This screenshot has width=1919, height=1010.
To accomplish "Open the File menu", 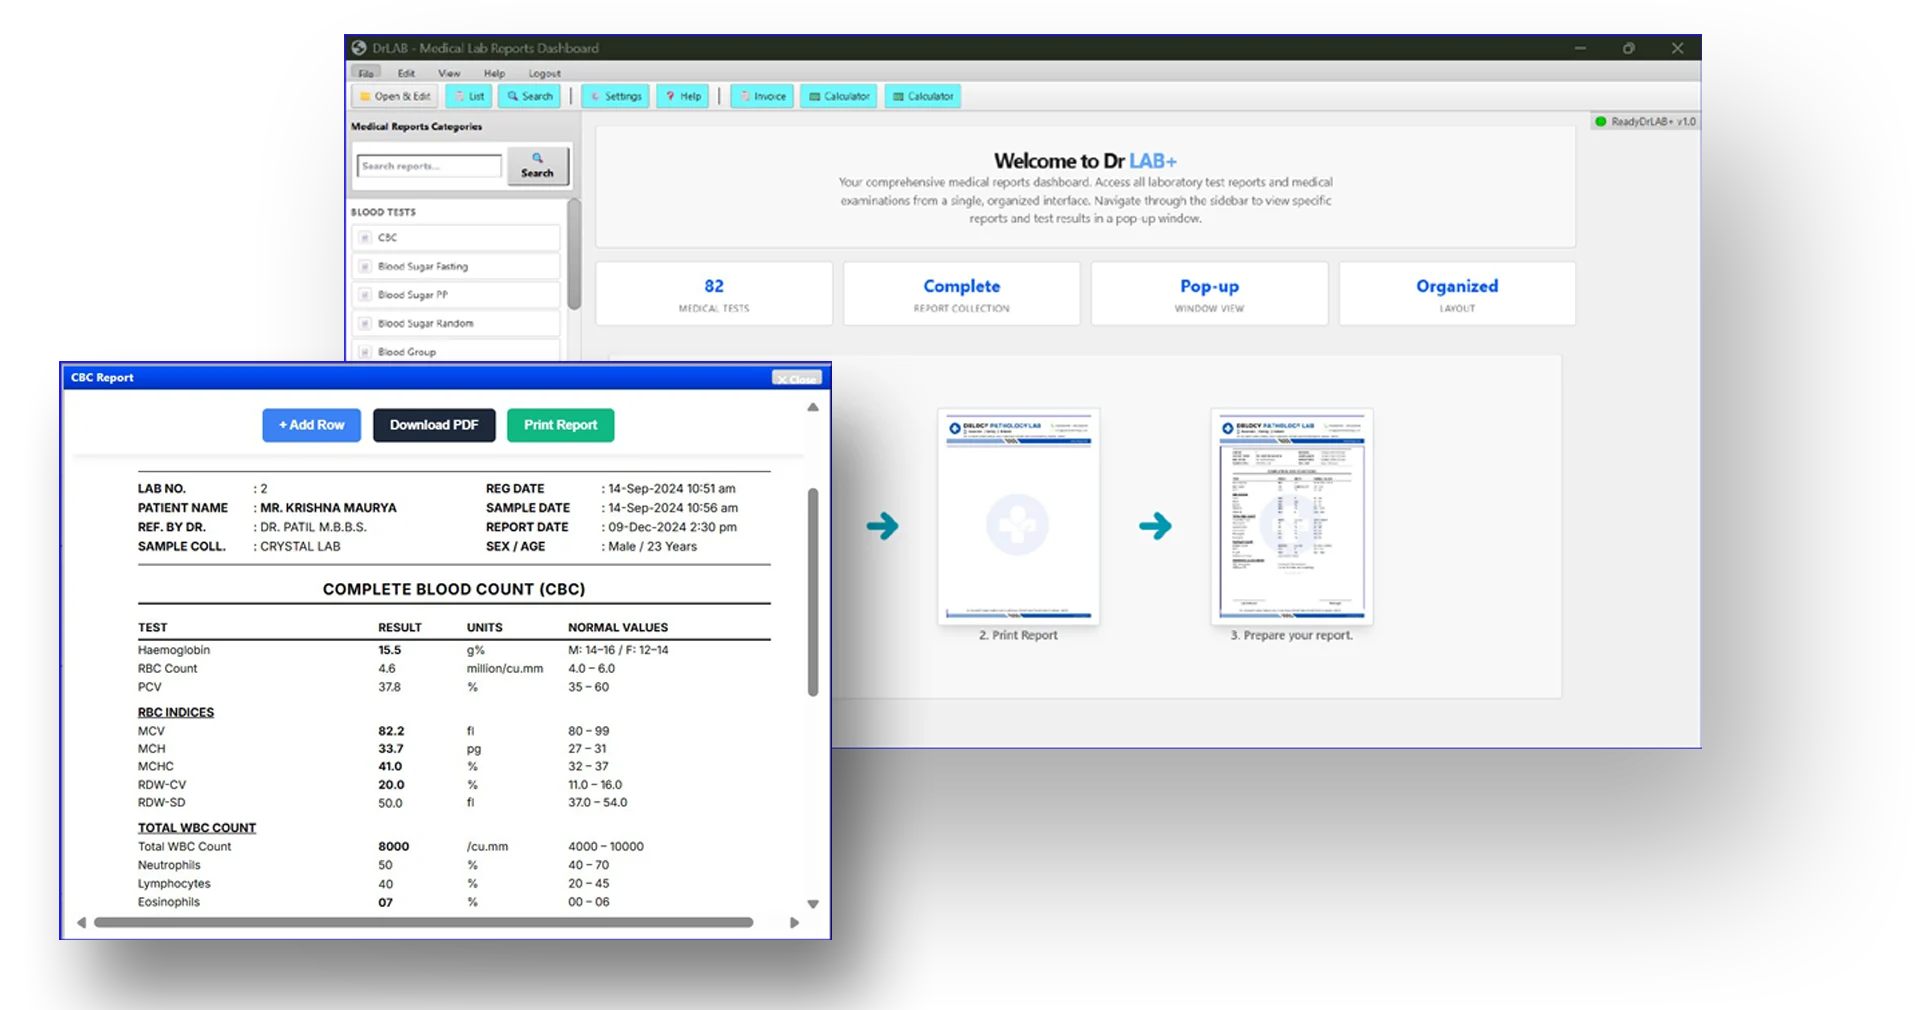I will [x=366, y=74].
